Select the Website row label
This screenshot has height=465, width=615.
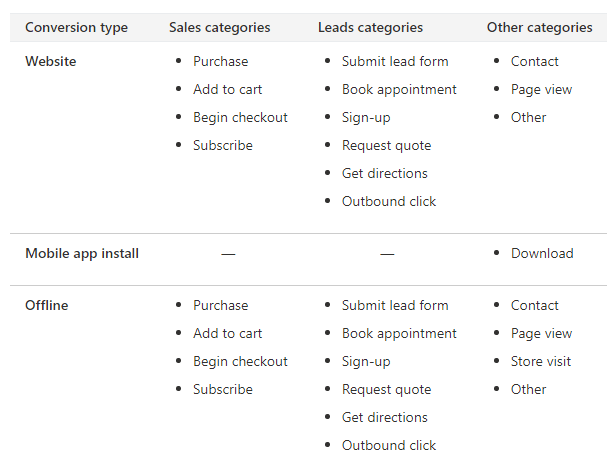pyautogui.click(x=51, y=62)
